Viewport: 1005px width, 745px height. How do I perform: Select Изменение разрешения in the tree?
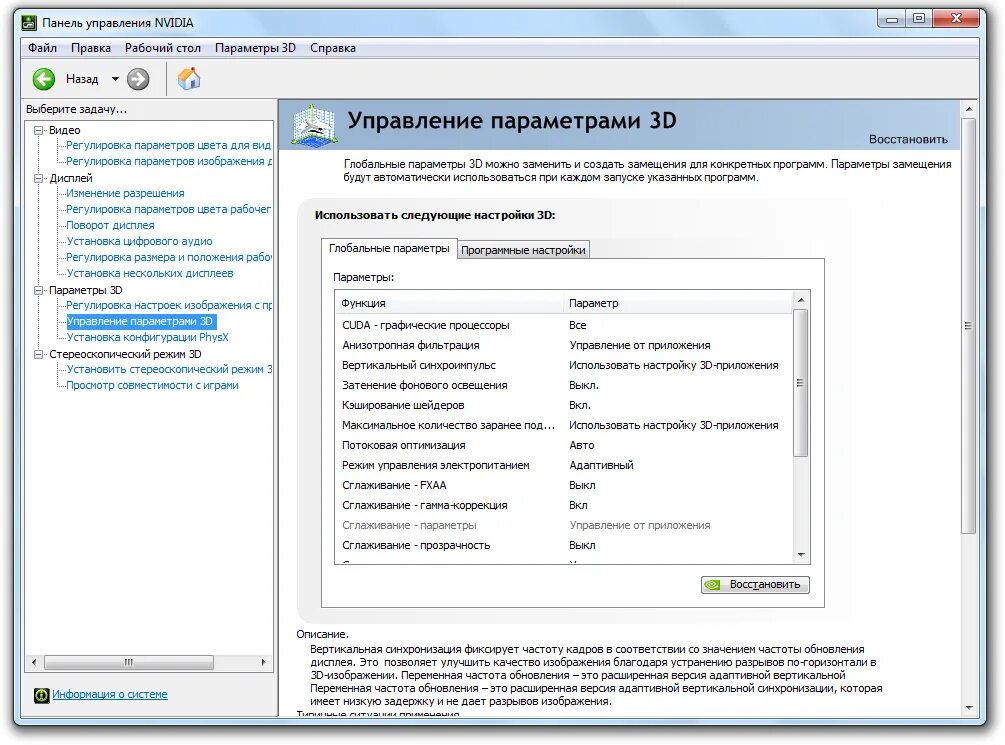pyautogui.click(x=125, y=194)
